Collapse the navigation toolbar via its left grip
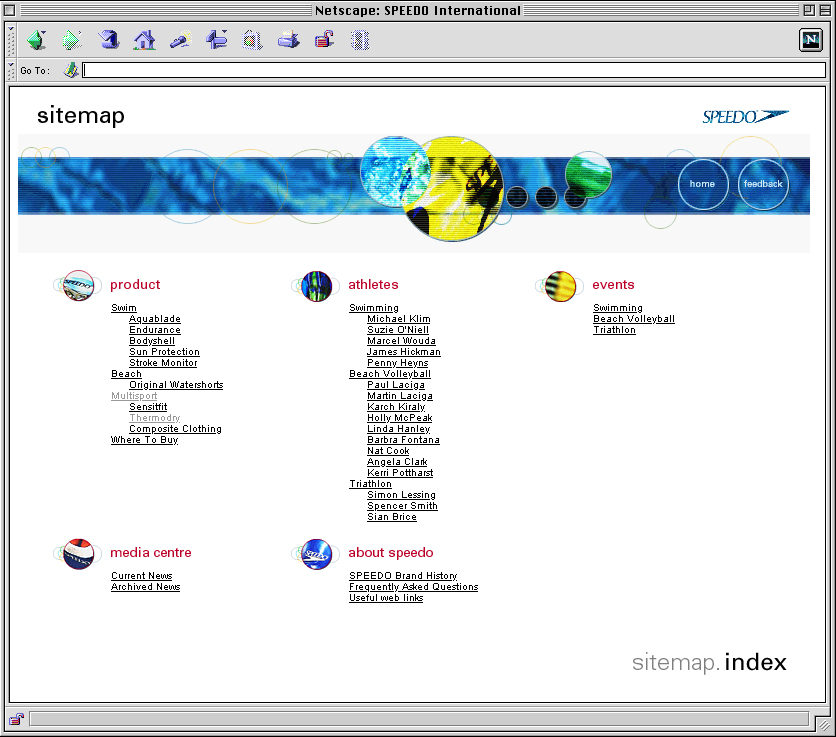The width and height of the screenshot is (836, 737). tap(12, 40)
